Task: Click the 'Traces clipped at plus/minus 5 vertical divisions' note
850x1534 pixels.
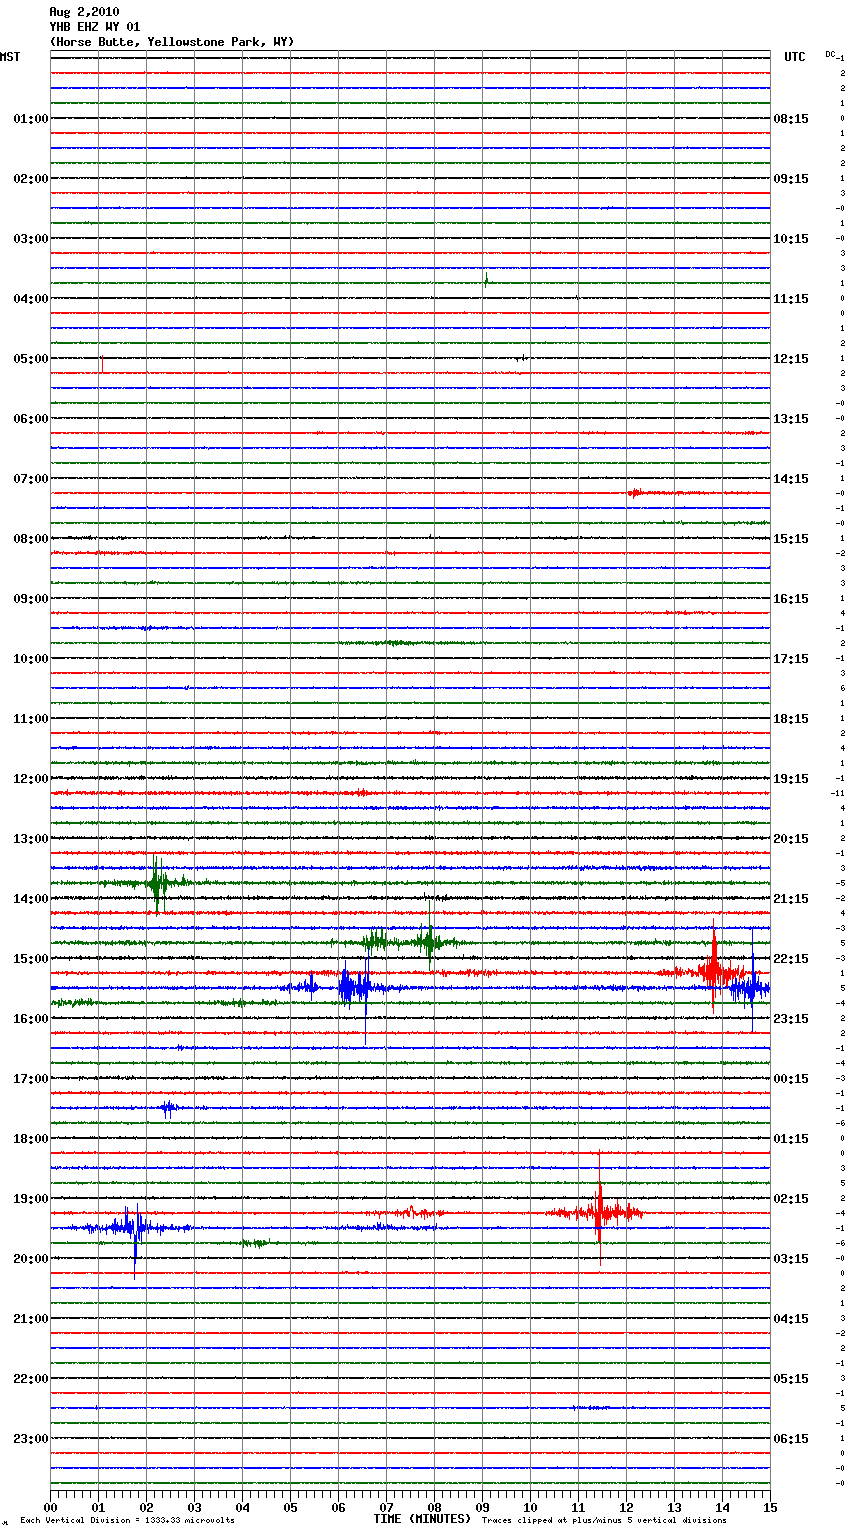Action: click(x=604, y=1521)
